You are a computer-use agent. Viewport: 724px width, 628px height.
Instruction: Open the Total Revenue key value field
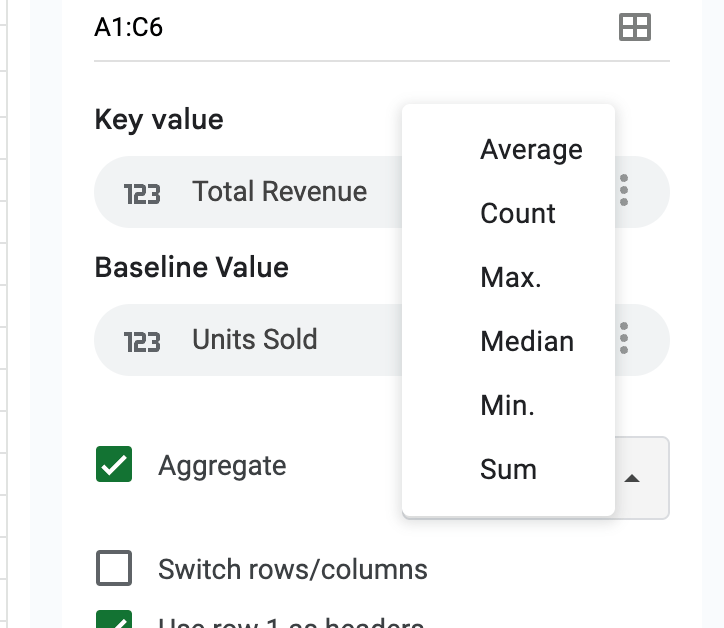280,191
